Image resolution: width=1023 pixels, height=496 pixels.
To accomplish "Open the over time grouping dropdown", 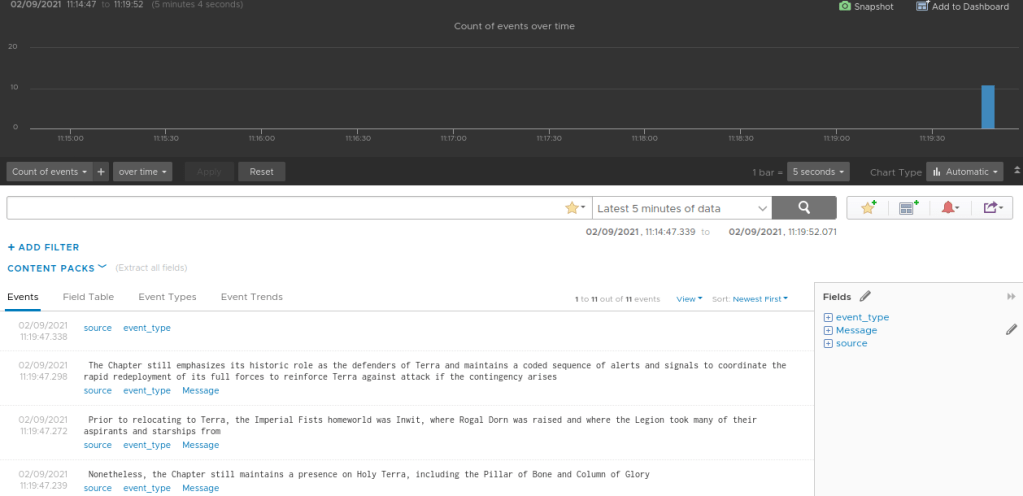I will (x=143, y=172).
